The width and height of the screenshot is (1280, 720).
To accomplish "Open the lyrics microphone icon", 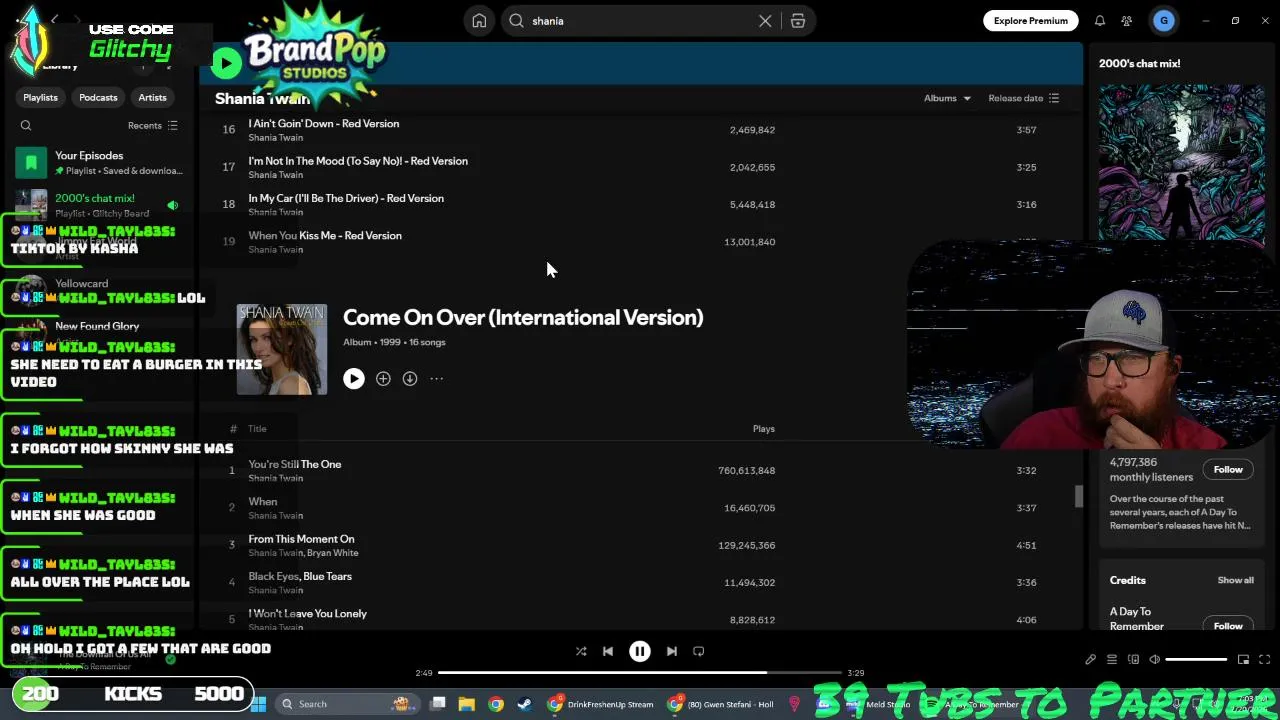I will click(x=1091, y=660).
